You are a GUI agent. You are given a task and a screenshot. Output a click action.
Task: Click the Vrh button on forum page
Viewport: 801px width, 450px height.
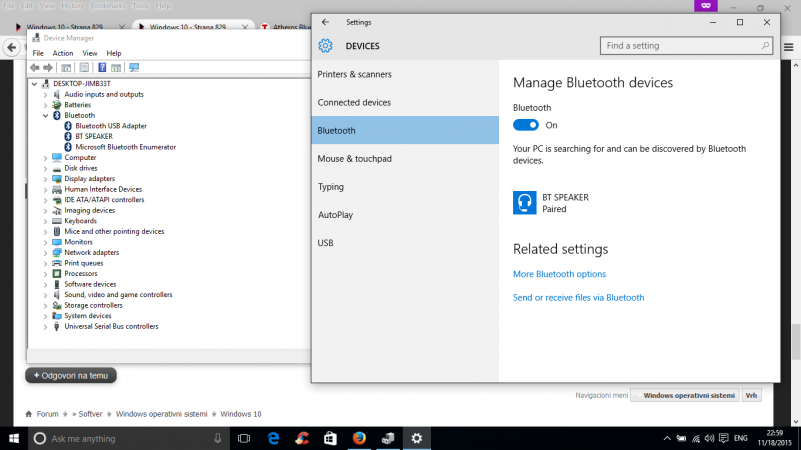(x=751, y=395)
